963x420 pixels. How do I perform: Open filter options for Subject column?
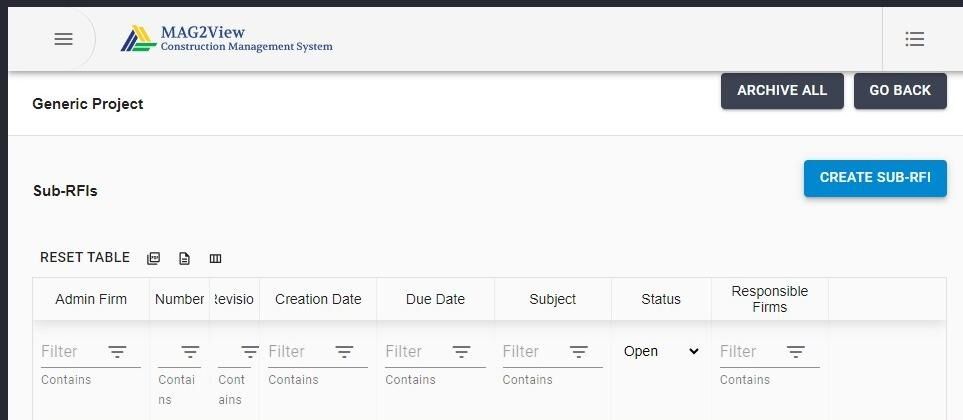pyautogui.click(x=579, y=351)
